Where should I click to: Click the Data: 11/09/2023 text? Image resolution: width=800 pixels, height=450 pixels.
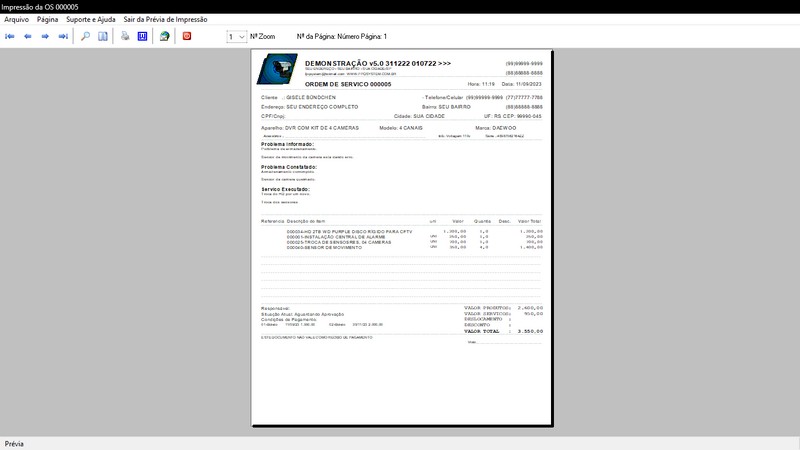pyautogui.click(x=521, y=84)
